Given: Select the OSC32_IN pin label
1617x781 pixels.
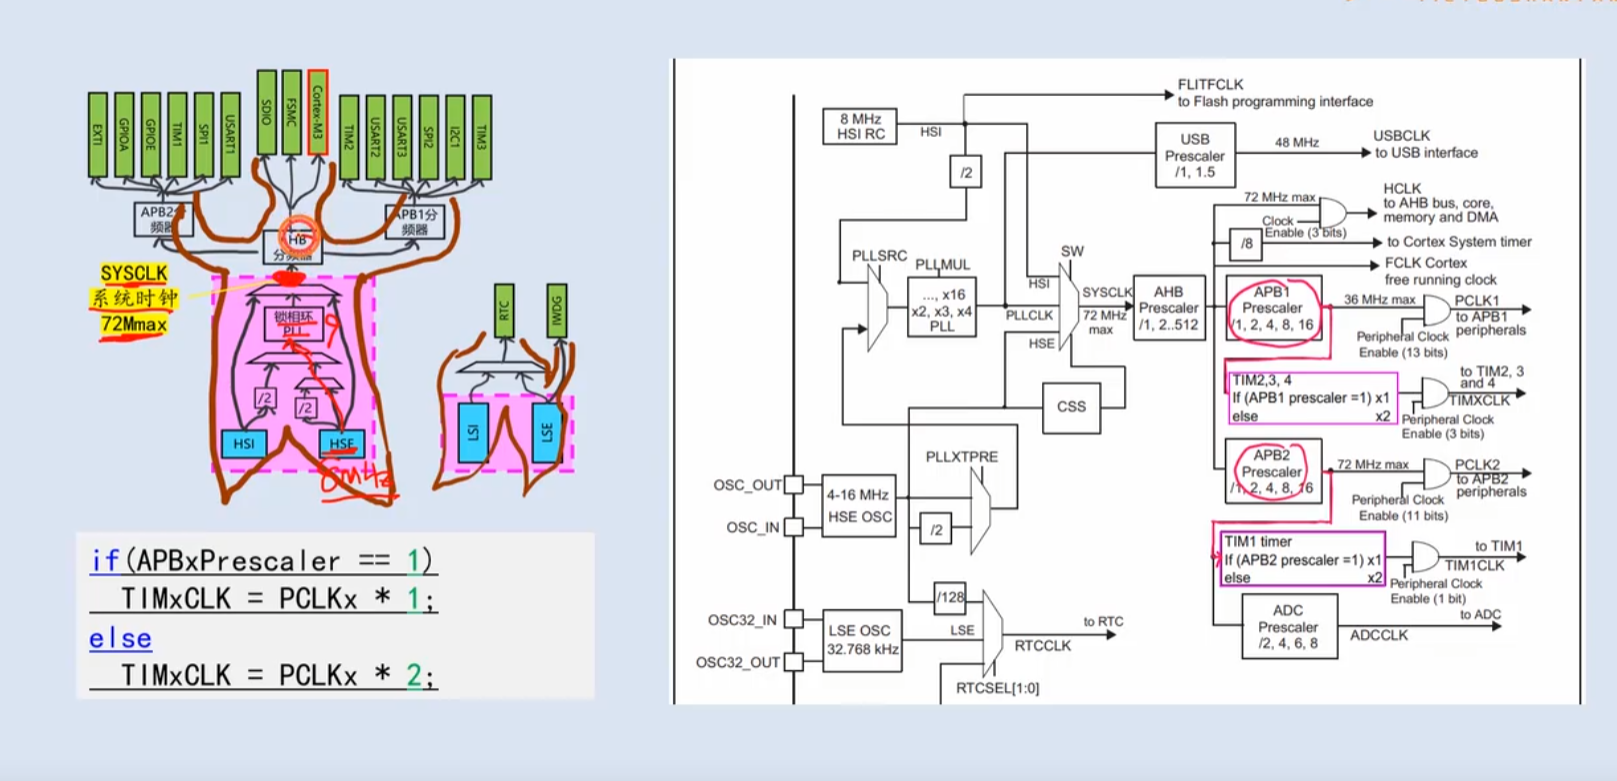Looking at the screenshot, I should click(x=742, y=620).
